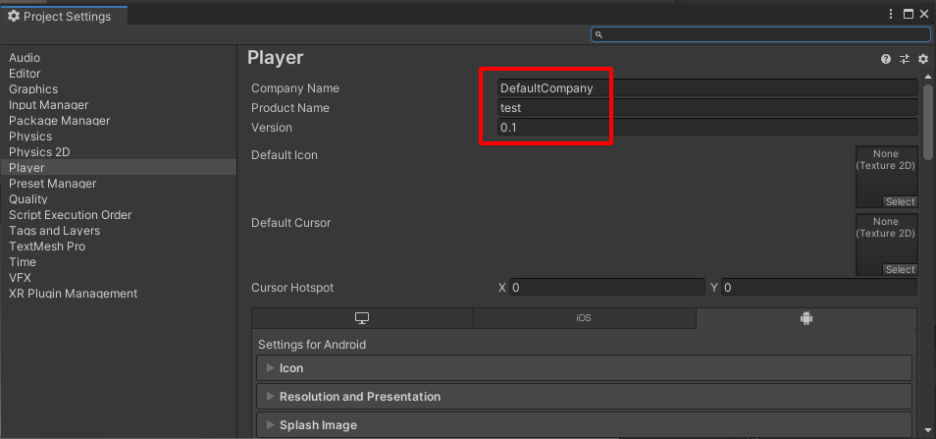Click the Version label
936x439 pixels.
272,128
